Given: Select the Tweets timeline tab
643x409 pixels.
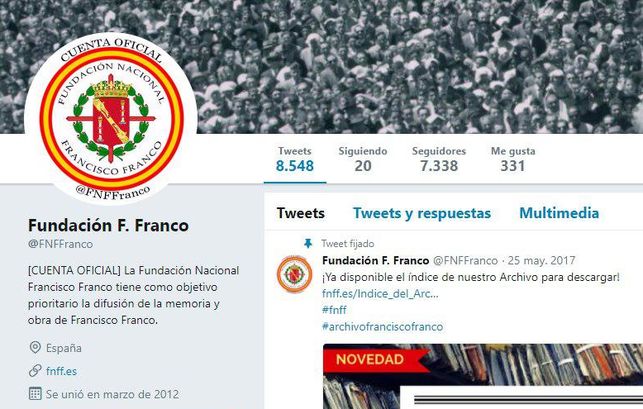Looking at the screenshot, I should pyautogui.click(x=301, y=213).
